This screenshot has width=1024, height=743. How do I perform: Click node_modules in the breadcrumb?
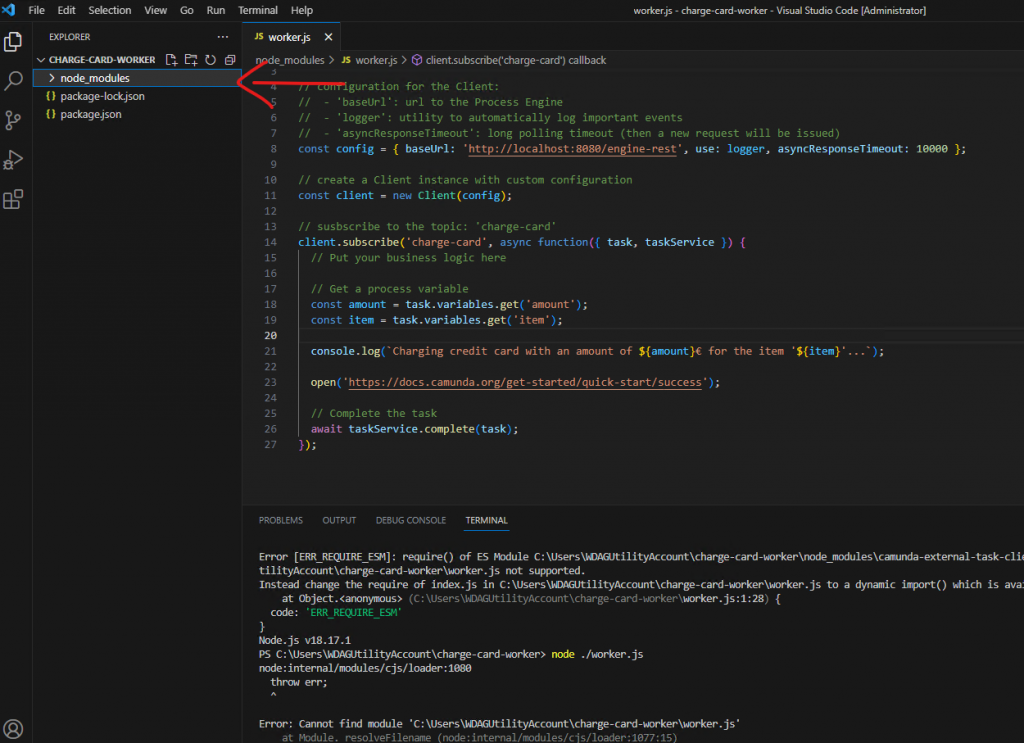(x=290, y=60)
